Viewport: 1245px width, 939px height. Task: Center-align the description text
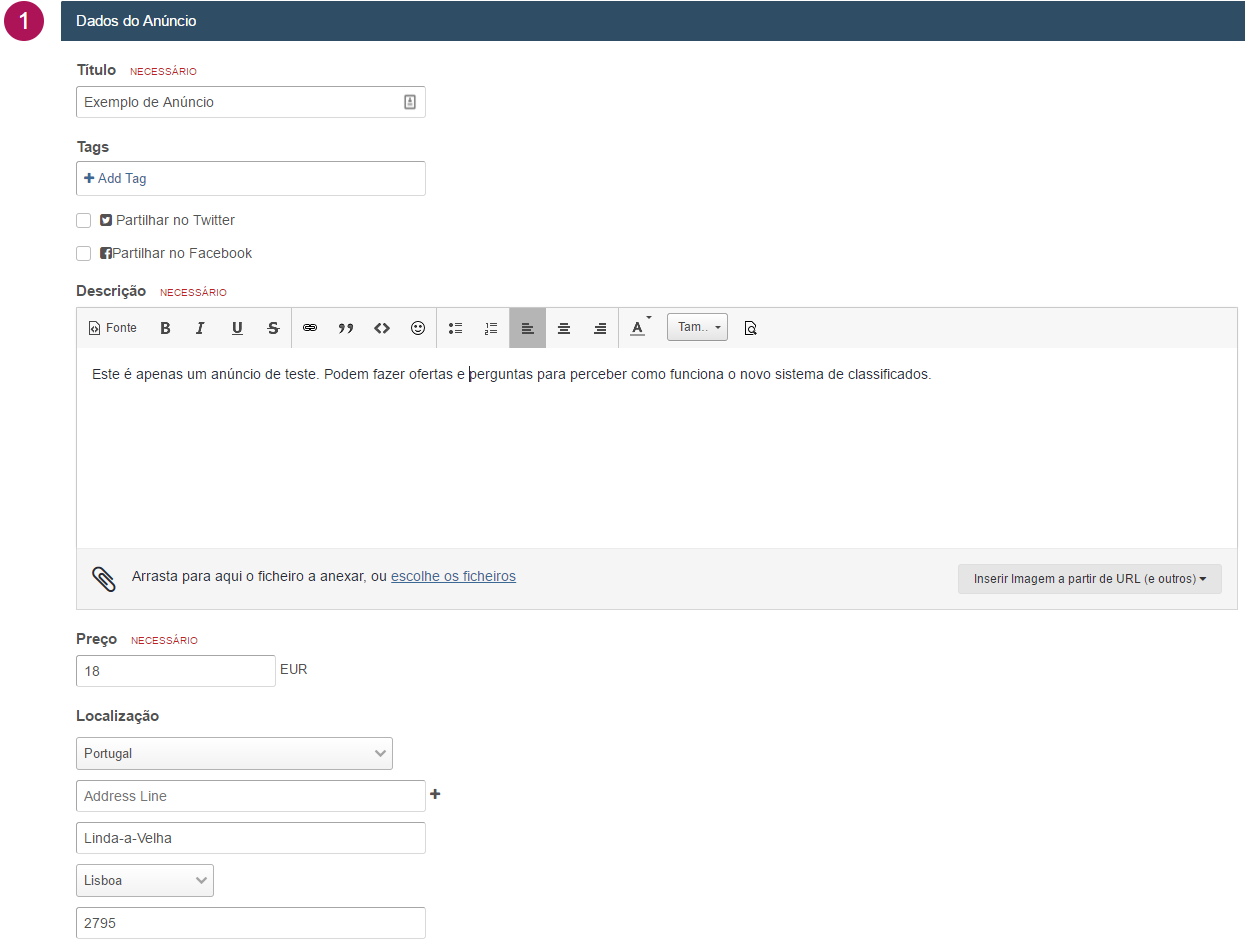click(x=564, y=328)
